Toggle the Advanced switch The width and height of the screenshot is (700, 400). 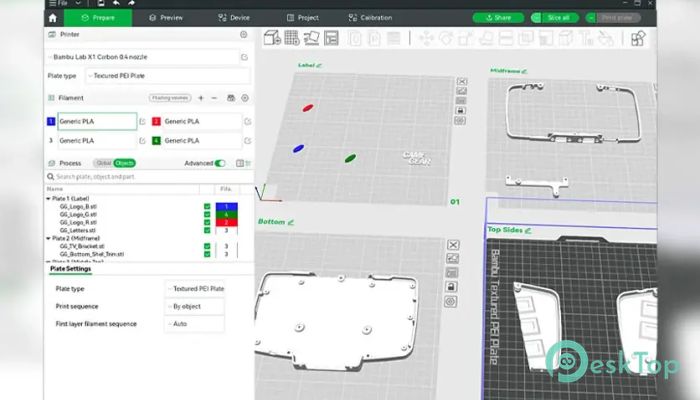click(x=220, y=163)
